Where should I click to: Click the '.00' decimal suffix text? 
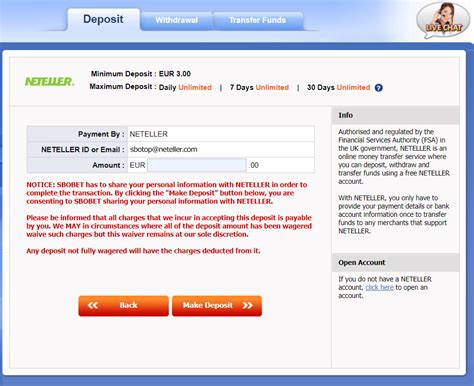pos(254,165)
